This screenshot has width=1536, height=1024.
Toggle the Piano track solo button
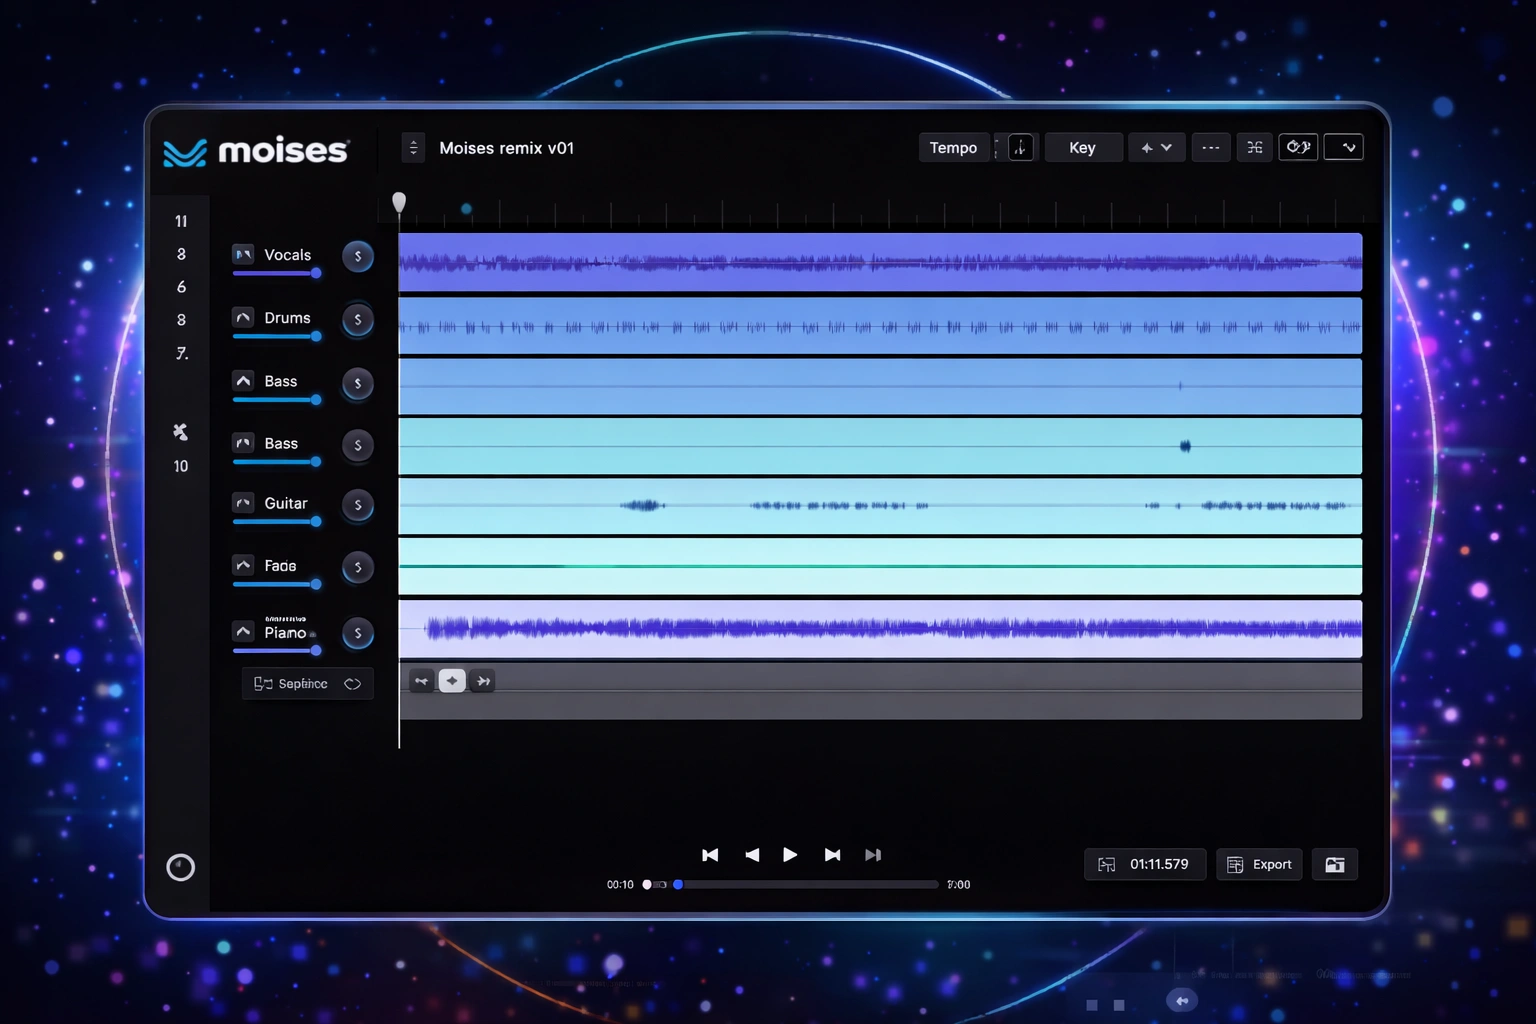click(x=358, y=633)
